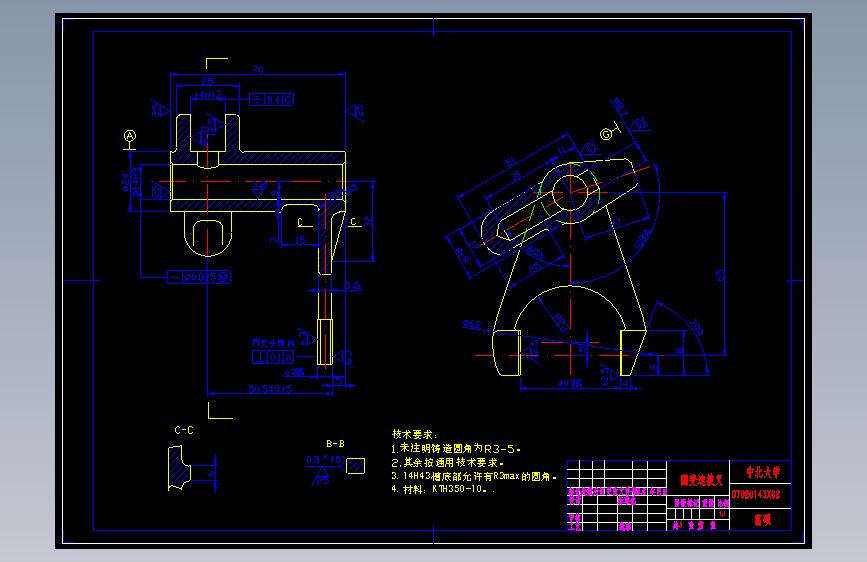The height and width of the screenshot is (562, 867).
Task: Select the red part name in the title block
Action: [x=701, y=480]
